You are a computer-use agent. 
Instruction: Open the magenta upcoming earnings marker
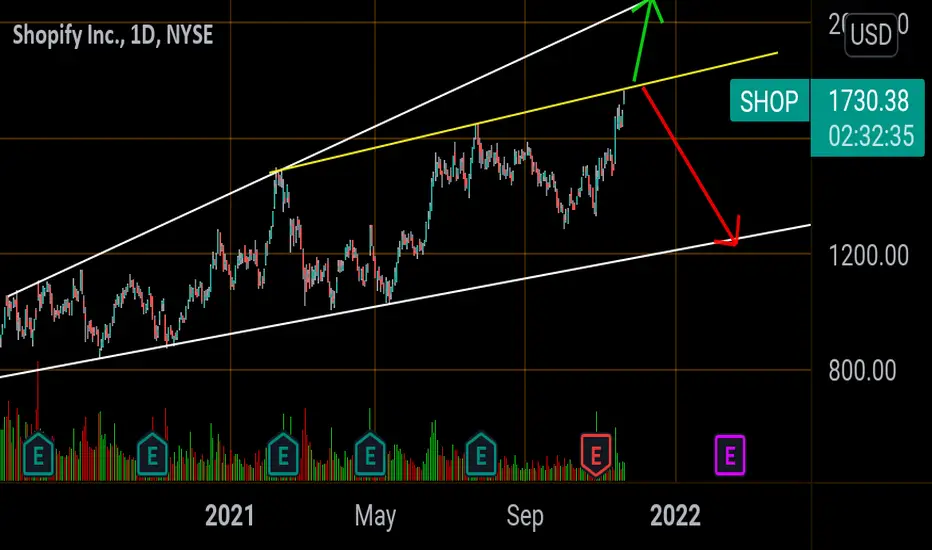[730, 455]
